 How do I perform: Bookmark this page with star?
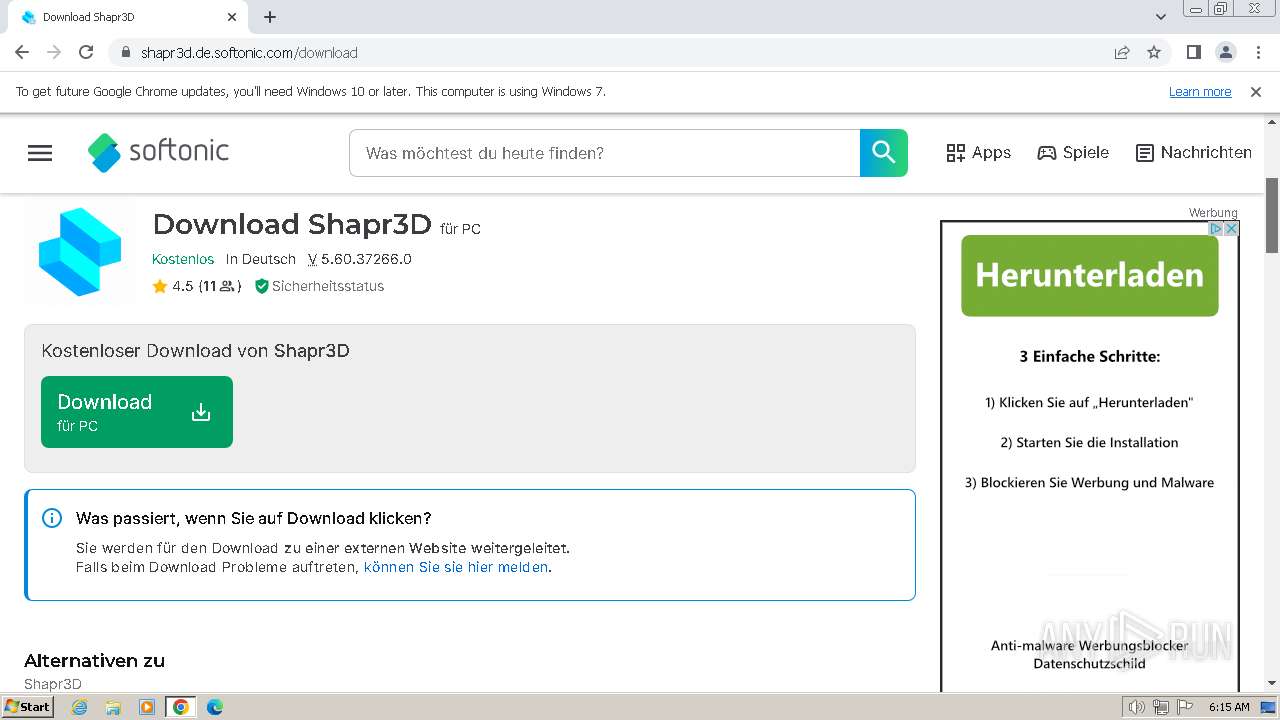point(1154,52)
